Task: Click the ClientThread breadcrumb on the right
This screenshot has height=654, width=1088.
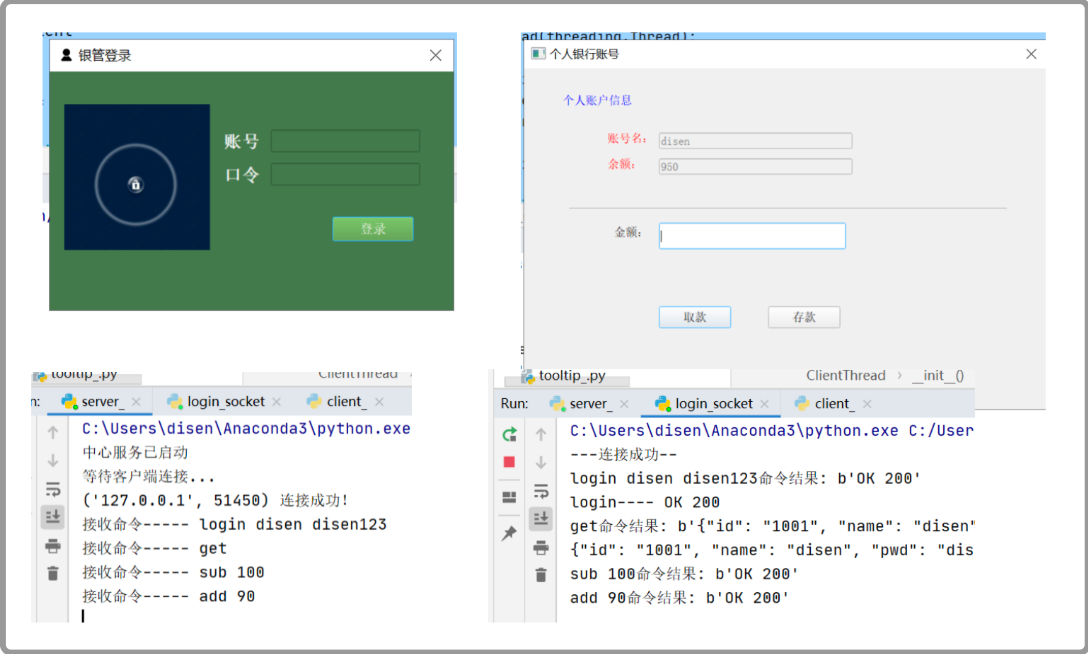Action: pyautogui.click(x=846, y=375)
